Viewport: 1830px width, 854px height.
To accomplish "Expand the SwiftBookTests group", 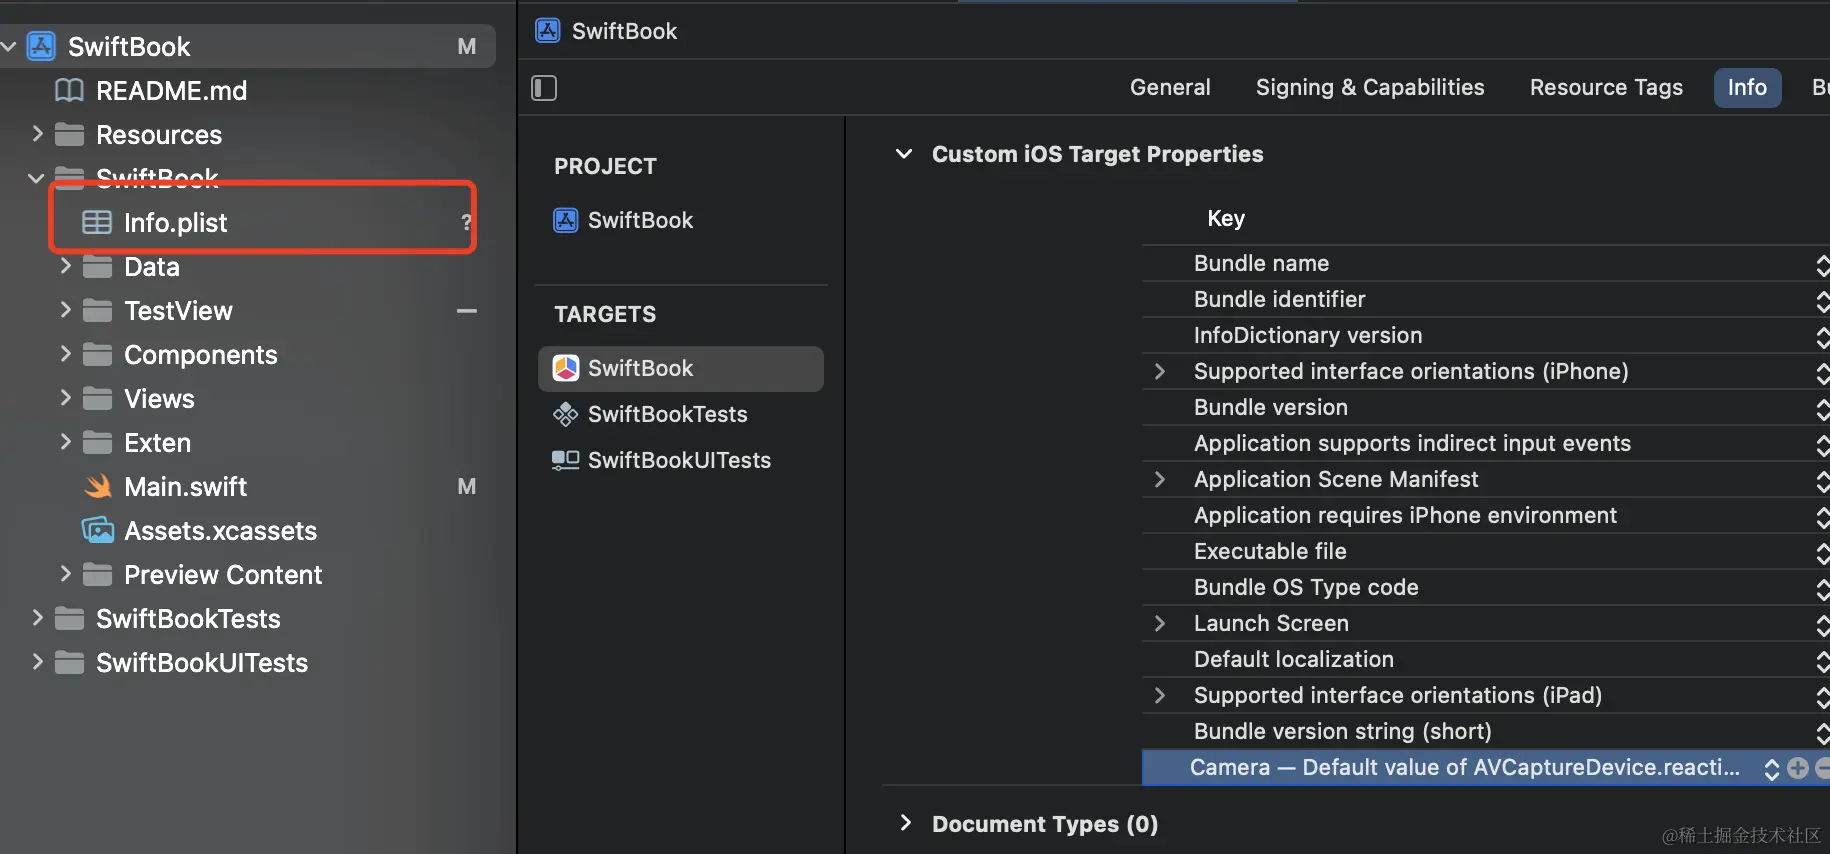I will (x=37, y=617).
